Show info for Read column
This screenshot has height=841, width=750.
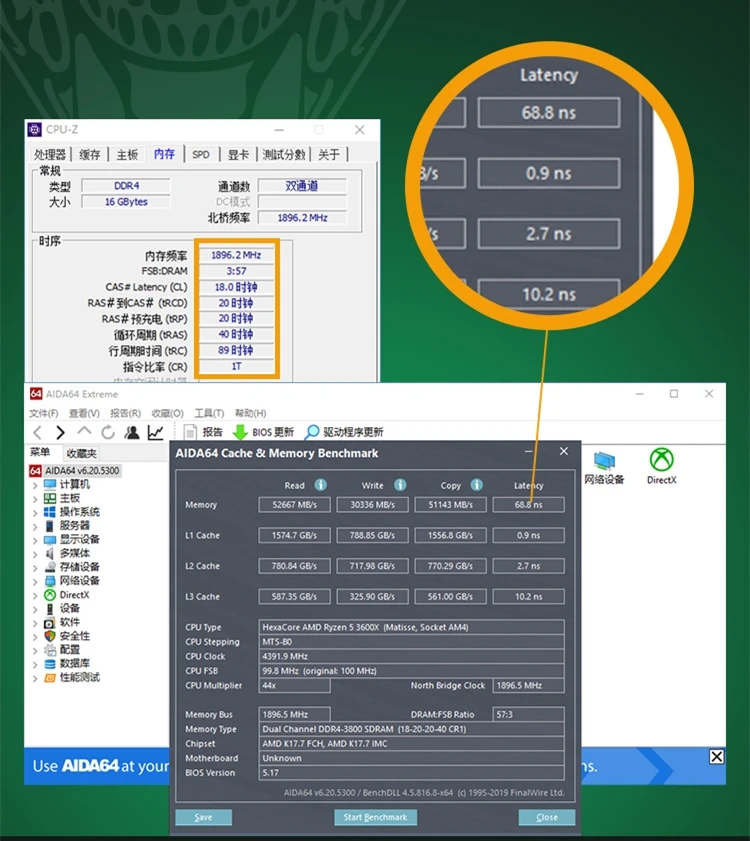(x=321, y=485)
